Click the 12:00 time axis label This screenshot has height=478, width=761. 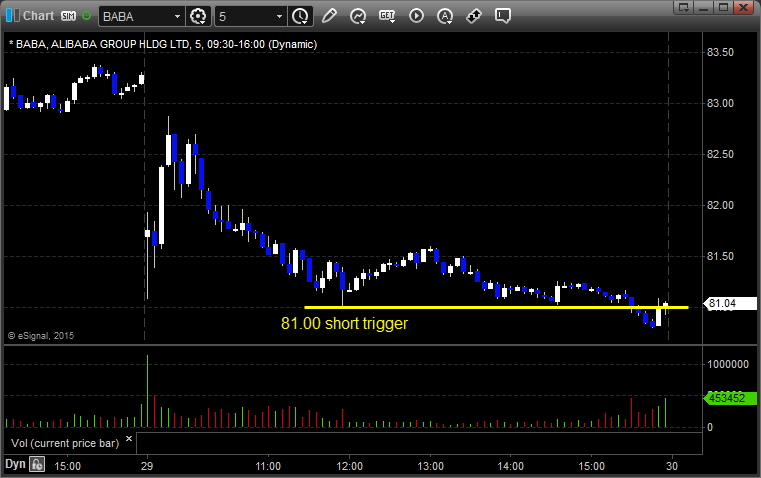(x=349, y=466)
